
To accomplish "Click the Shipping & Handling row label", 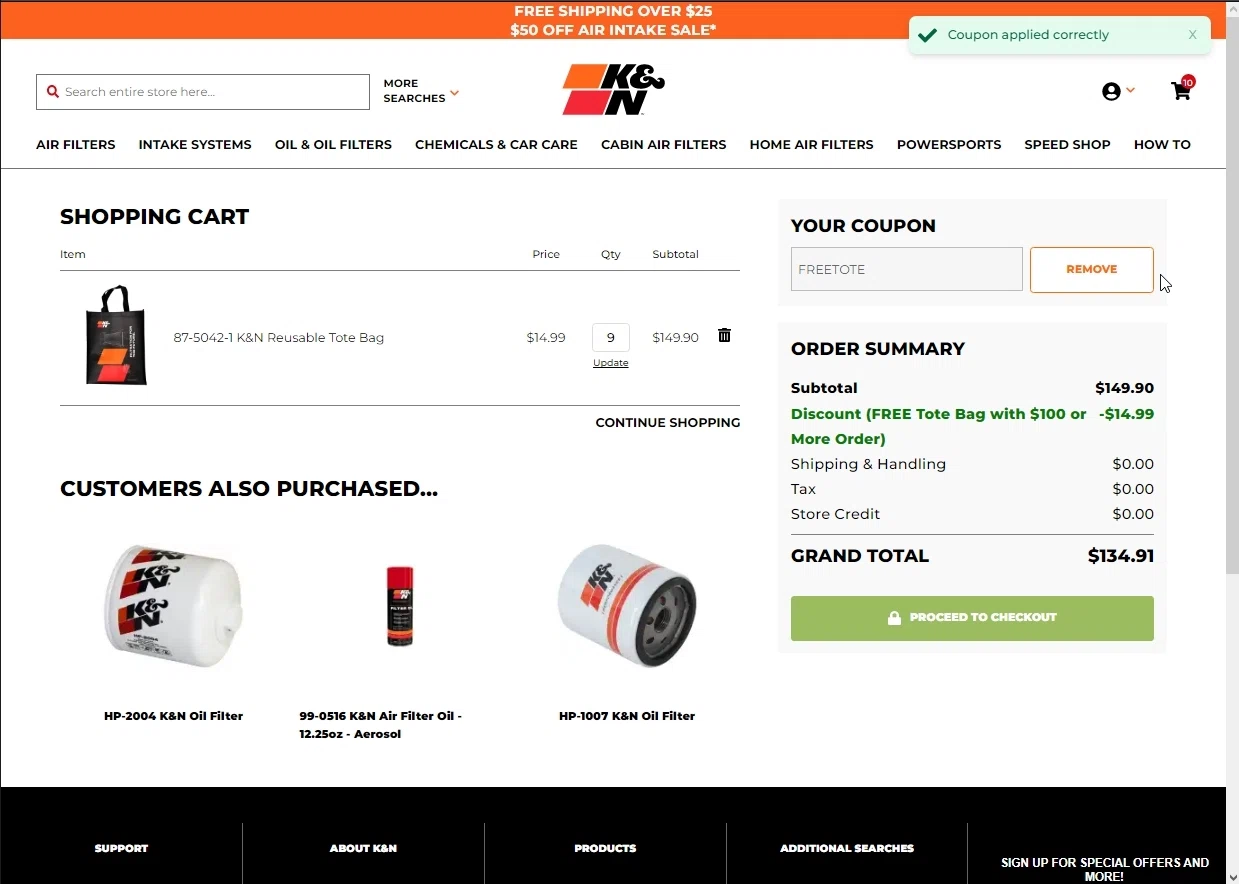I will tap(868, 464).
